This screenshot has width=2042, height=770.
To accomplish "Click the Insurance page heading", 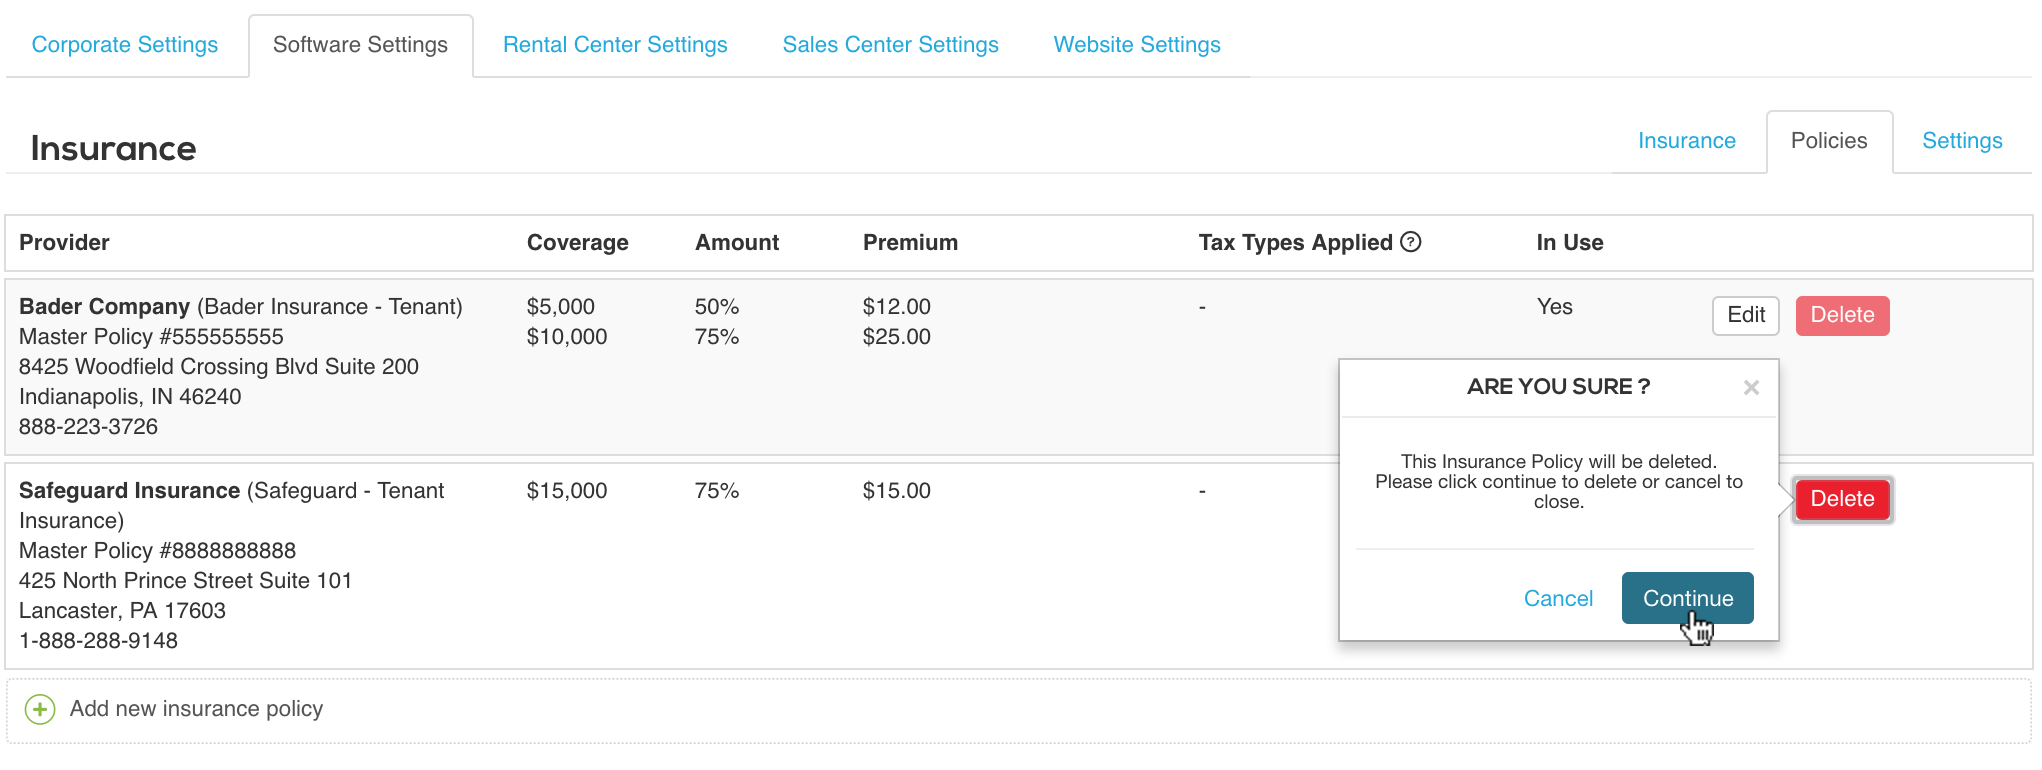I will [113, 148].
